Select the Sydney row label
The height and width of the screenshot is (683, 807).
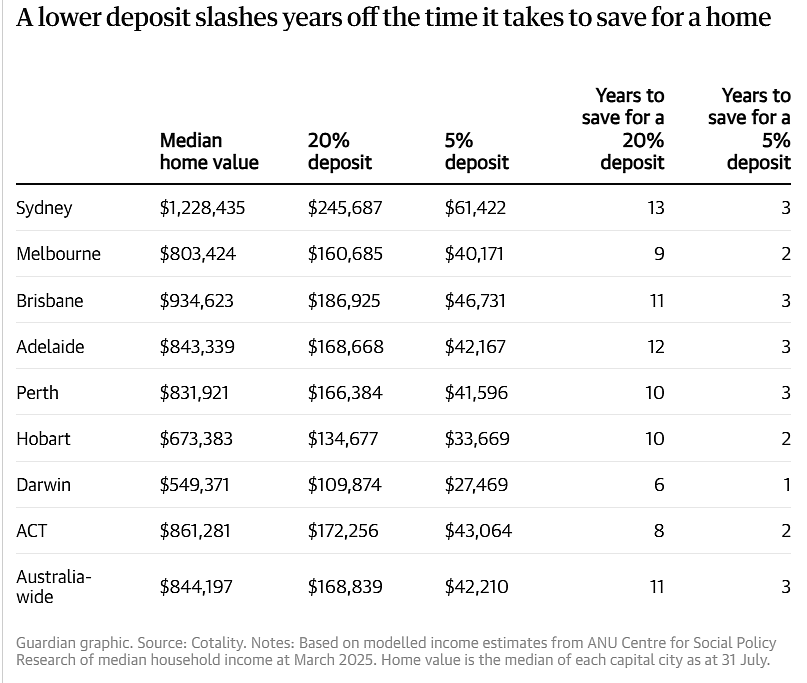click(44, 208)
